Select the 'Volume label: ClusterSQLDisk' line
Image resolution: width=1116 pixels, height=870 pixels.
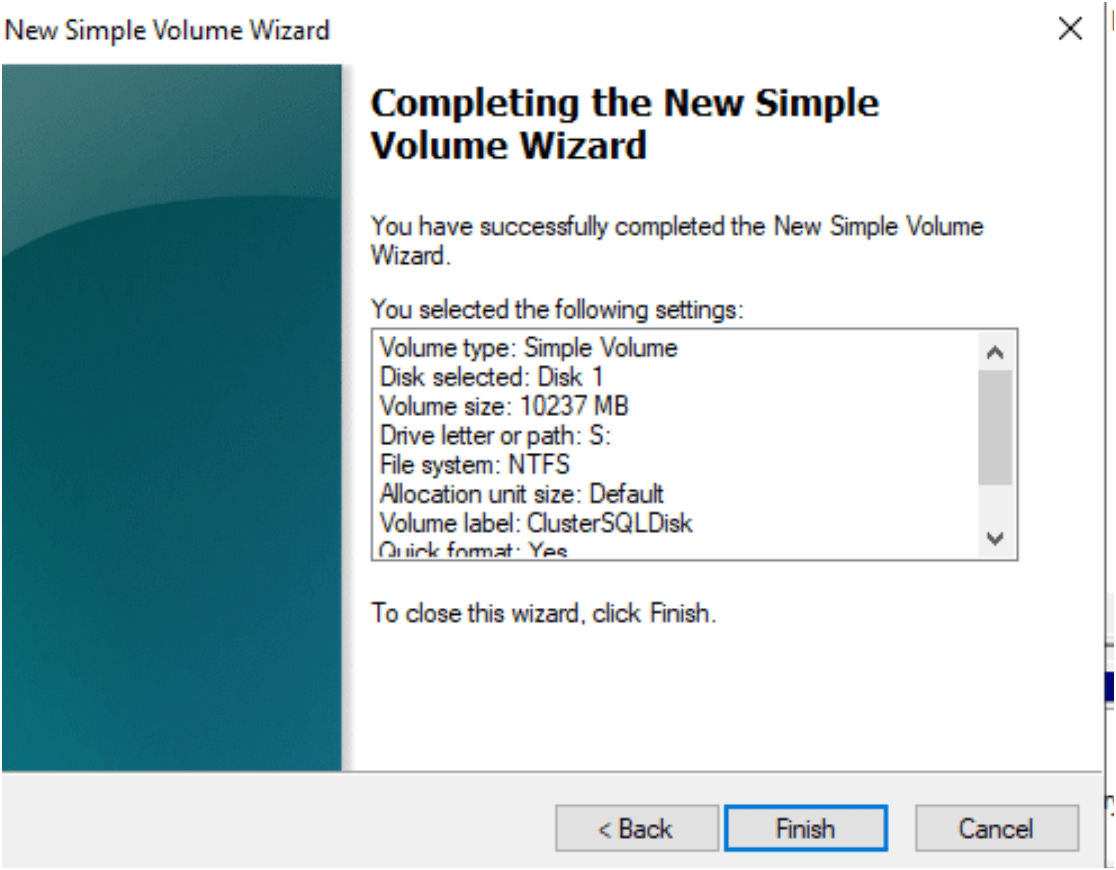click(536, 523)
